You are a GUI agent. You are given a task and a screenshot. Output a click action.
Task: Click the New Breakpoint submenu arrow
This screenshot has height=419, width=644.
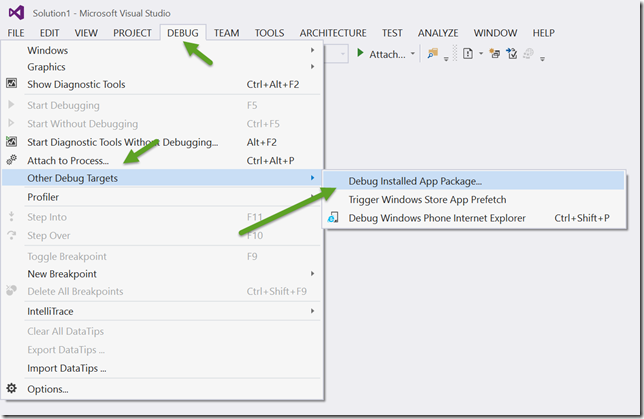313,274
